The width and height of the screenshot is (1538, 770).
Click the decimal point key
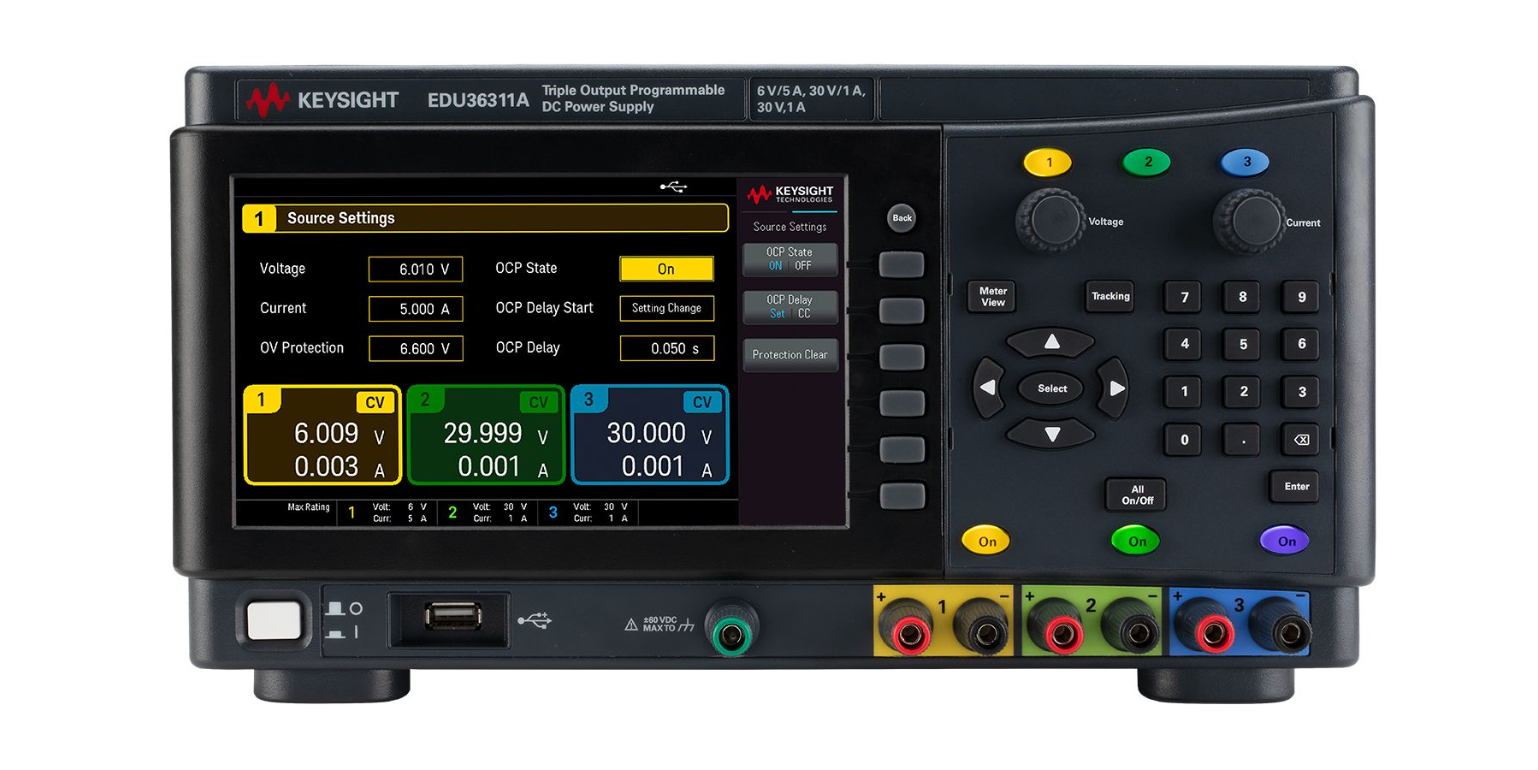click(1242, 439)
